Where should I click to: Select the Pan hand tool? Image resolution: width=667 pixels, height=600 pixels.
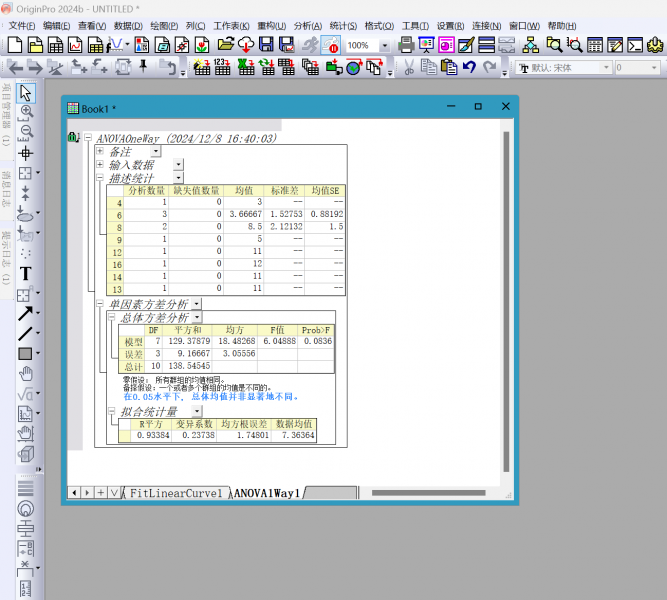pos(26,374)
